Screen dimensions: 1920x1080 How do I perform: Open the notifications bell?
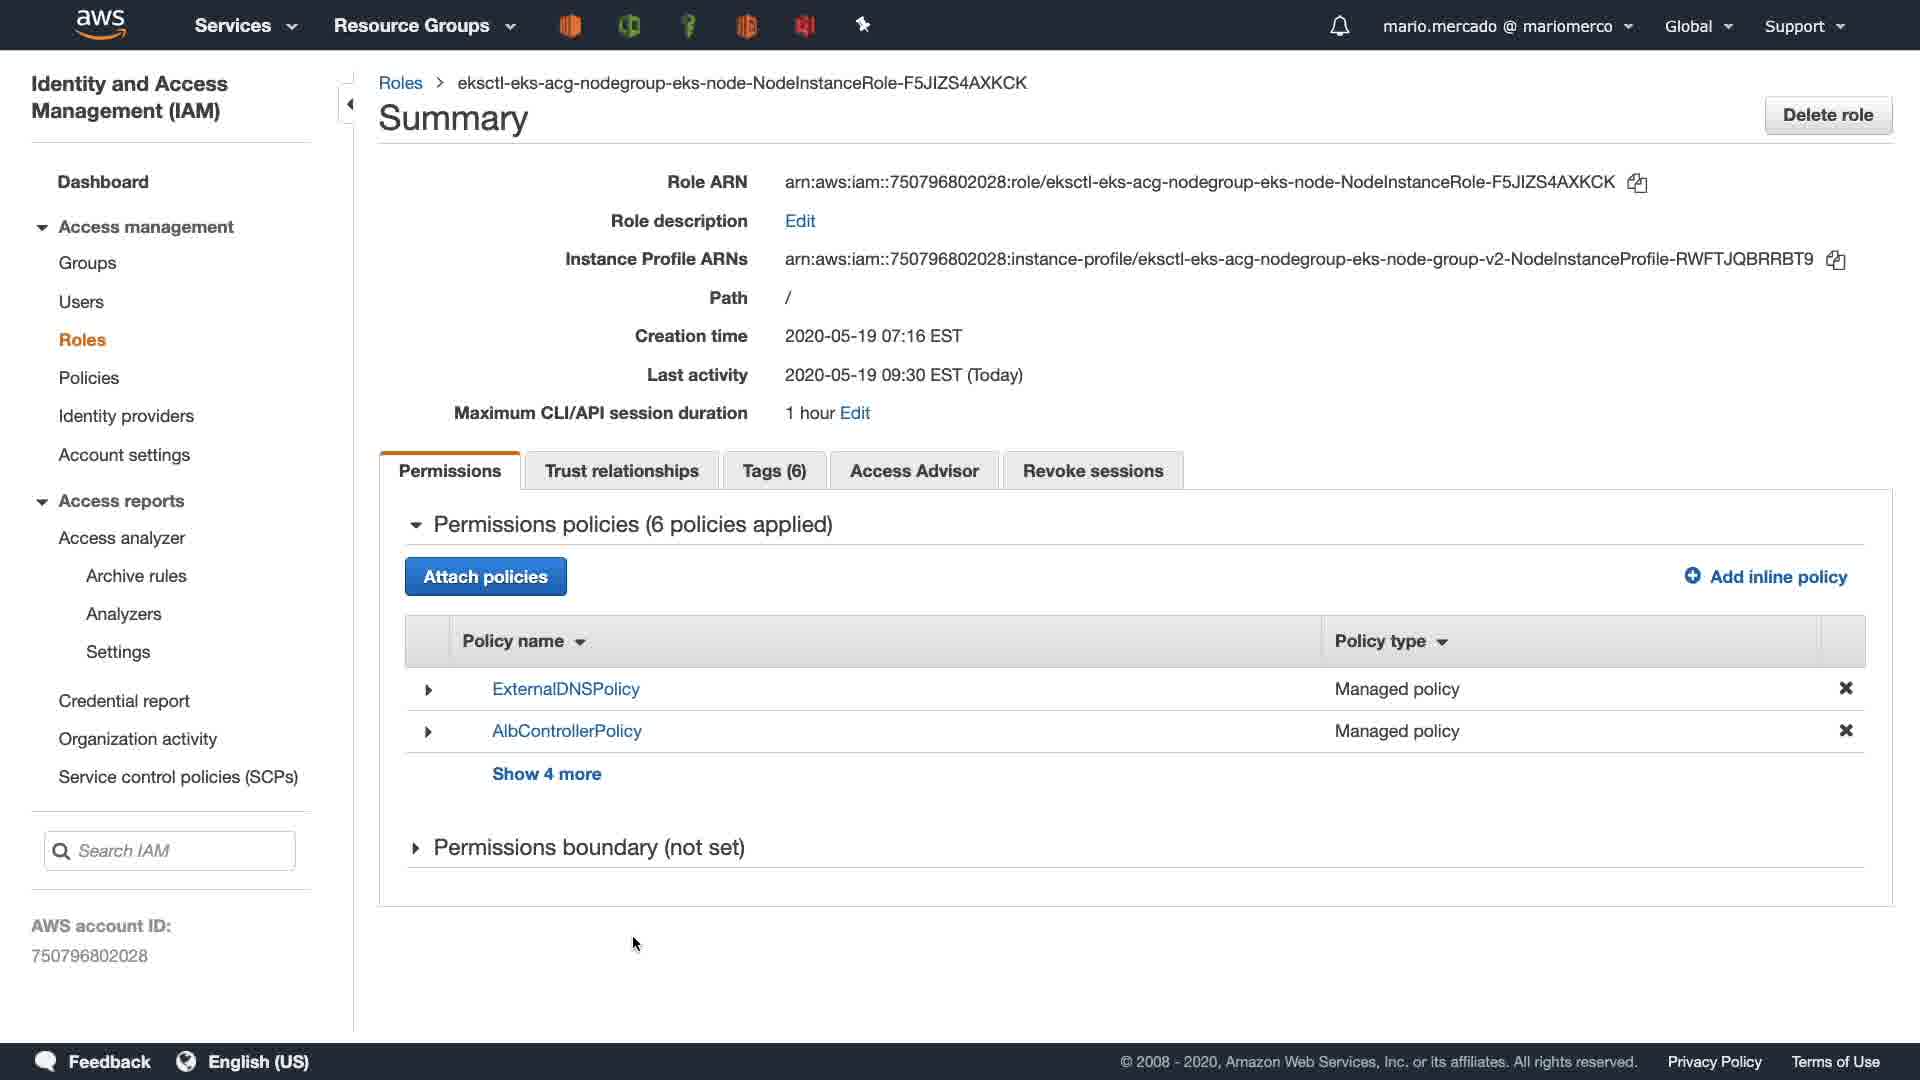click(x=1340, y=26)
